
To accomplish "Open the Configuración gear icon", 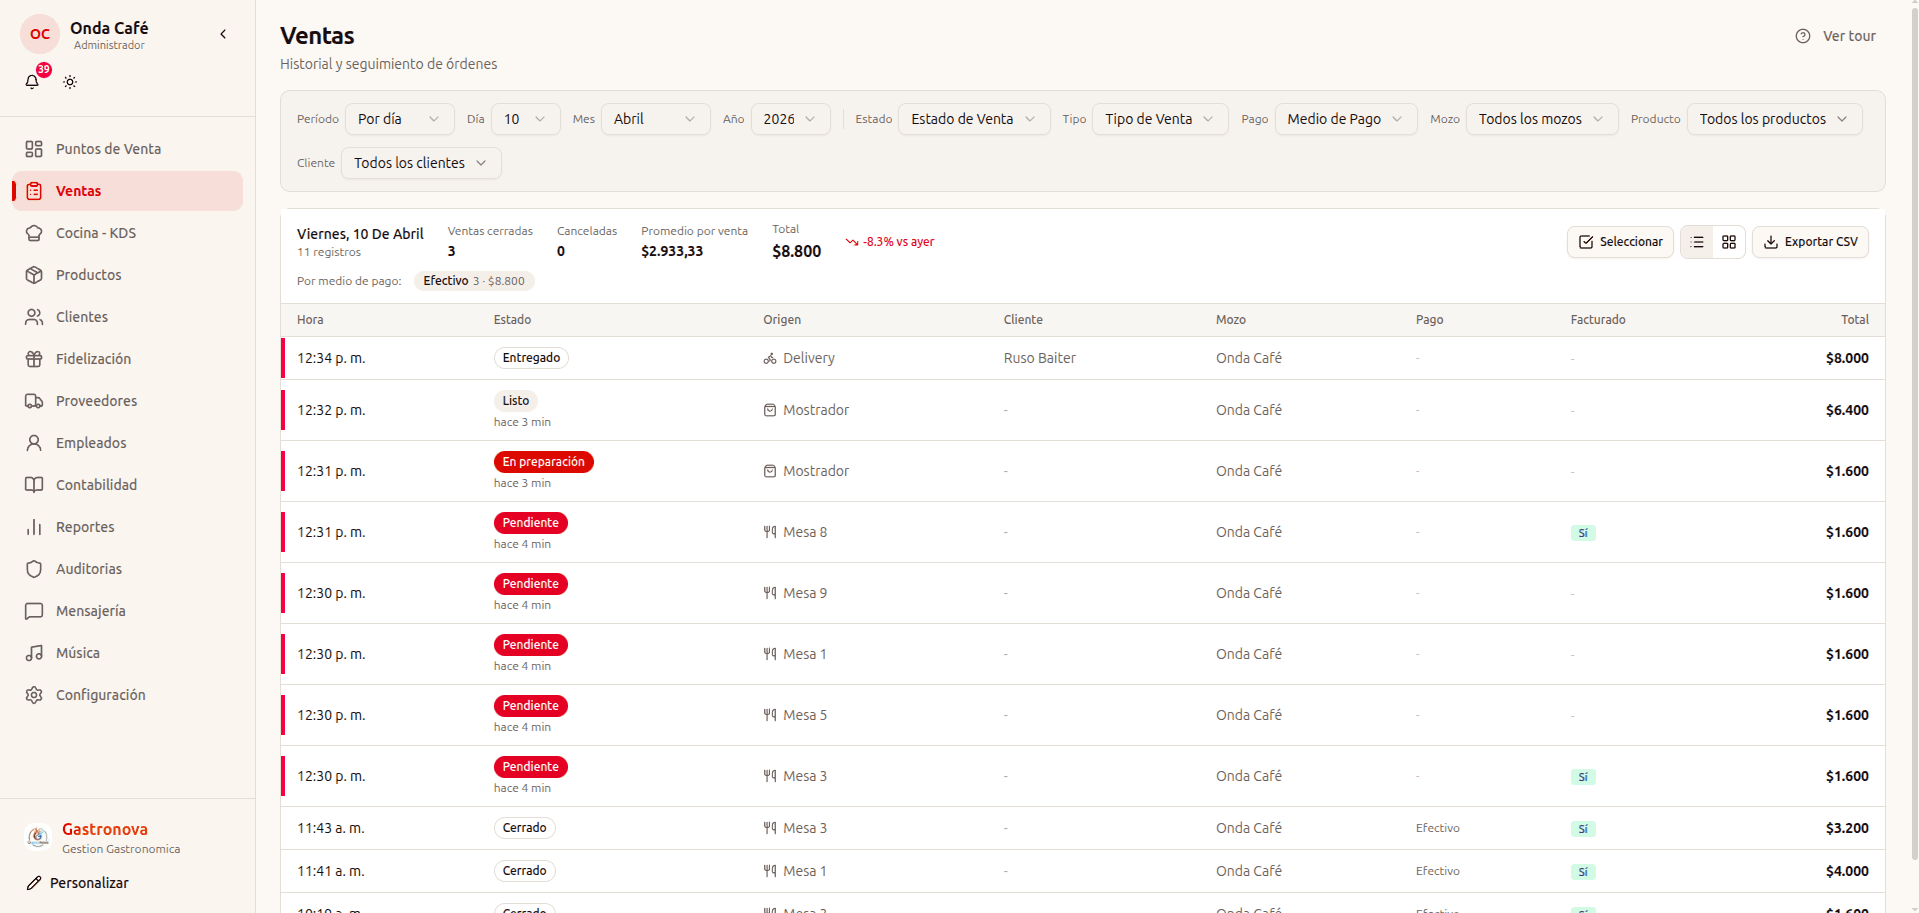I will click(34, 695).
